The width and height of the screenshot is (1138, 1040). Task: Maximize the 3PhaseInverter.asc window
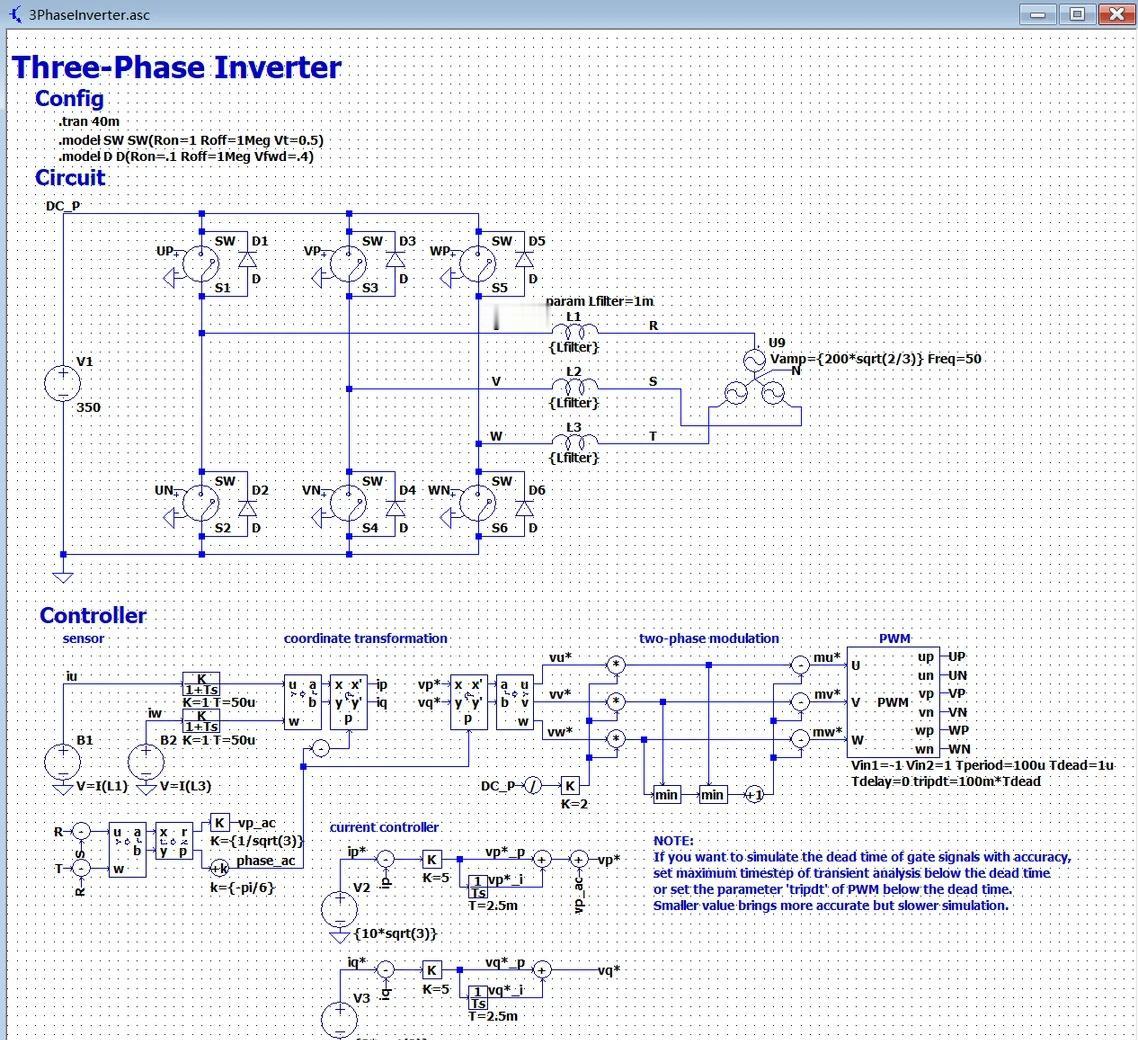1077,14
